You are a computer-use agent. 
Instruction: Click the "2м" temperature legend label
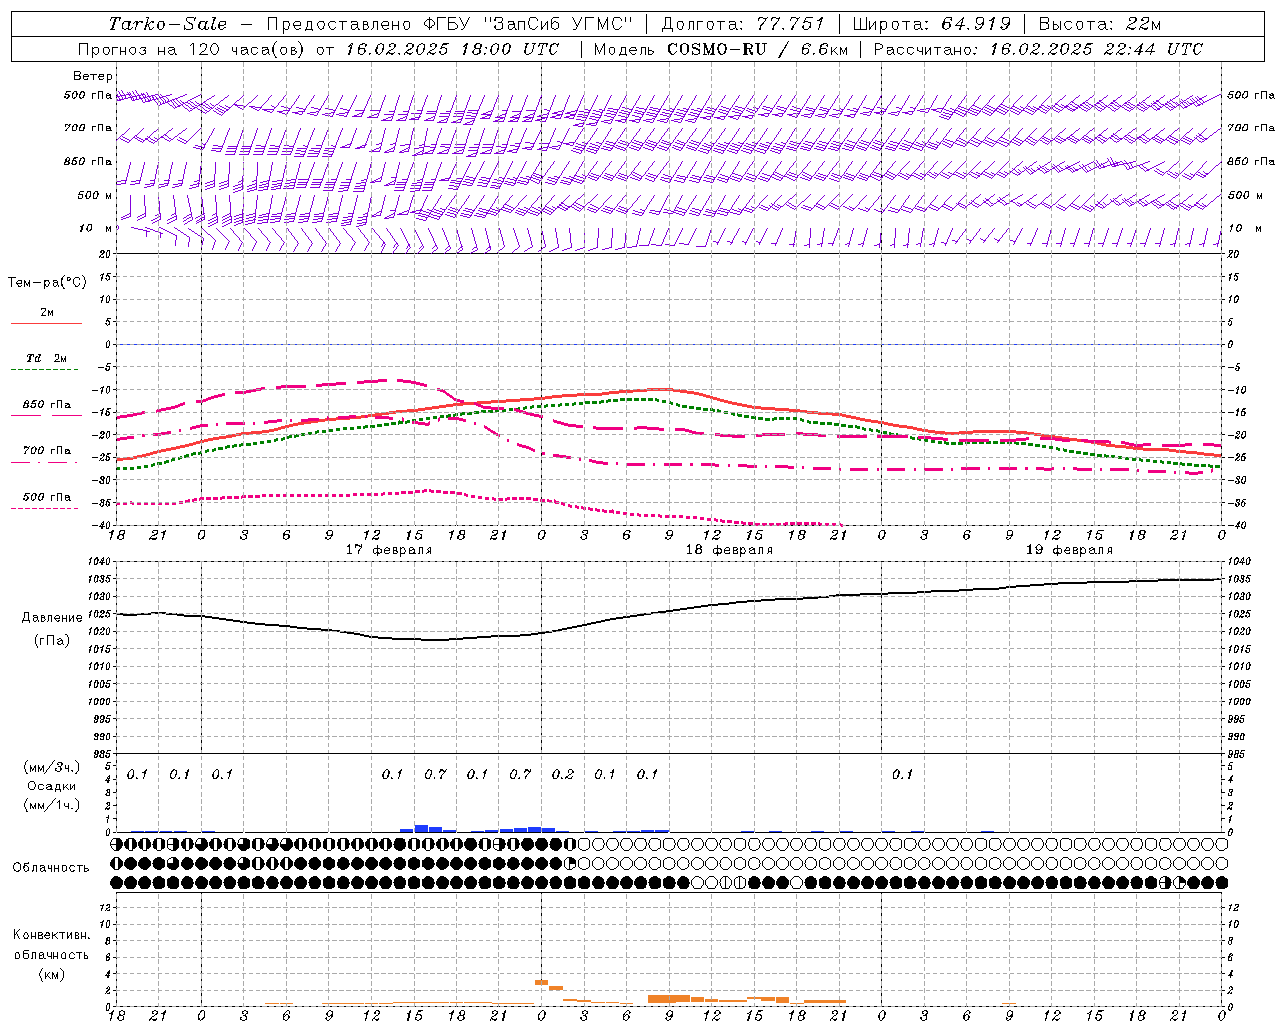pyautogui.click(x=47, y=312)
